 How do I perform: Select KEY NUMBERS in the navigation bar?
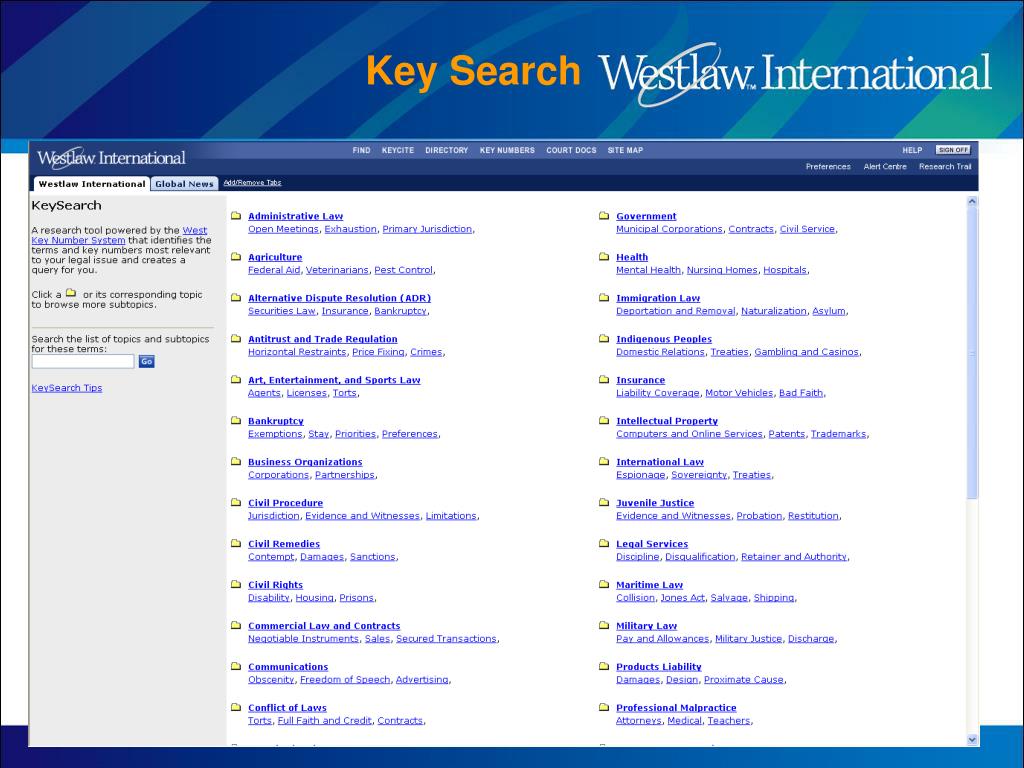click(507, 150)
